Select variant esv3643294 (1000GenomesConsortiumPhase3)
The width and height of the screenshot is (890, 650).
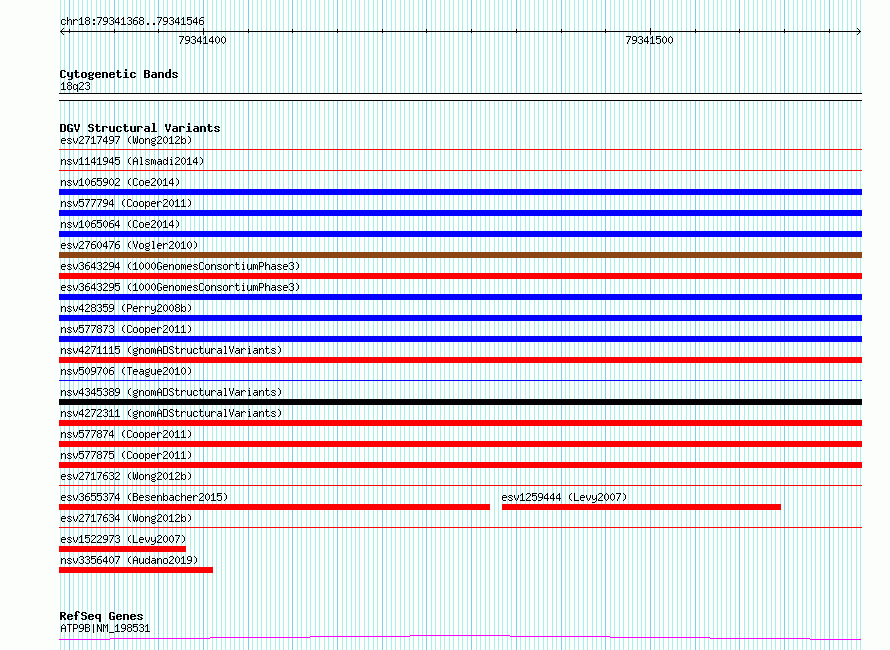180,266
